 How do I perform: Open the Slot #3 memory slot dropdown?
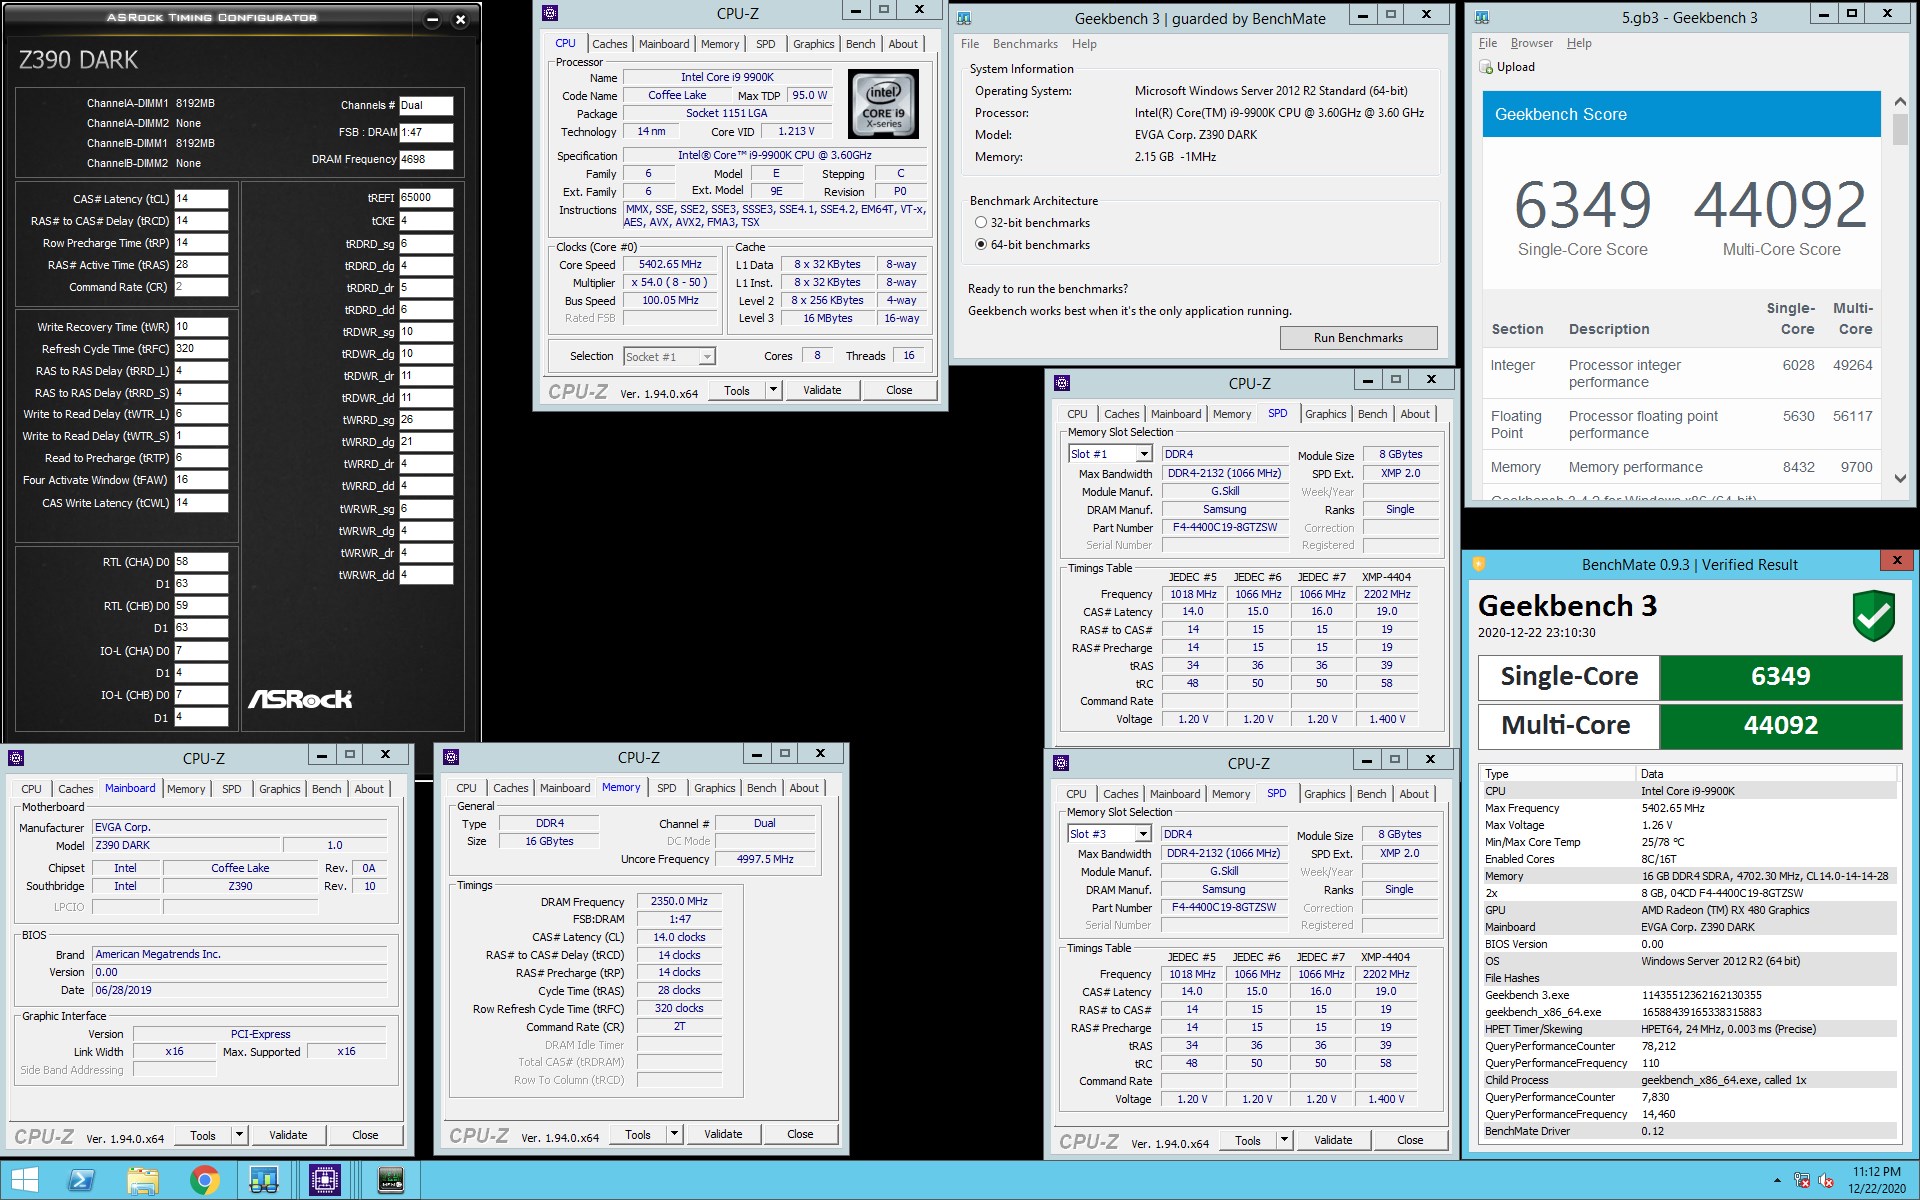pos(1142,834)
